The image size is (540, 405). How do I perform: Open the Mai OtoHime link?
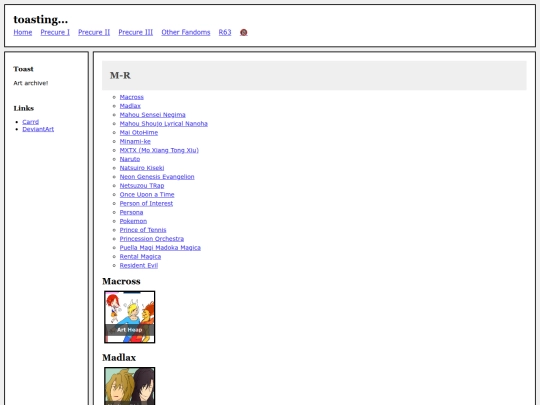point(139,133)
